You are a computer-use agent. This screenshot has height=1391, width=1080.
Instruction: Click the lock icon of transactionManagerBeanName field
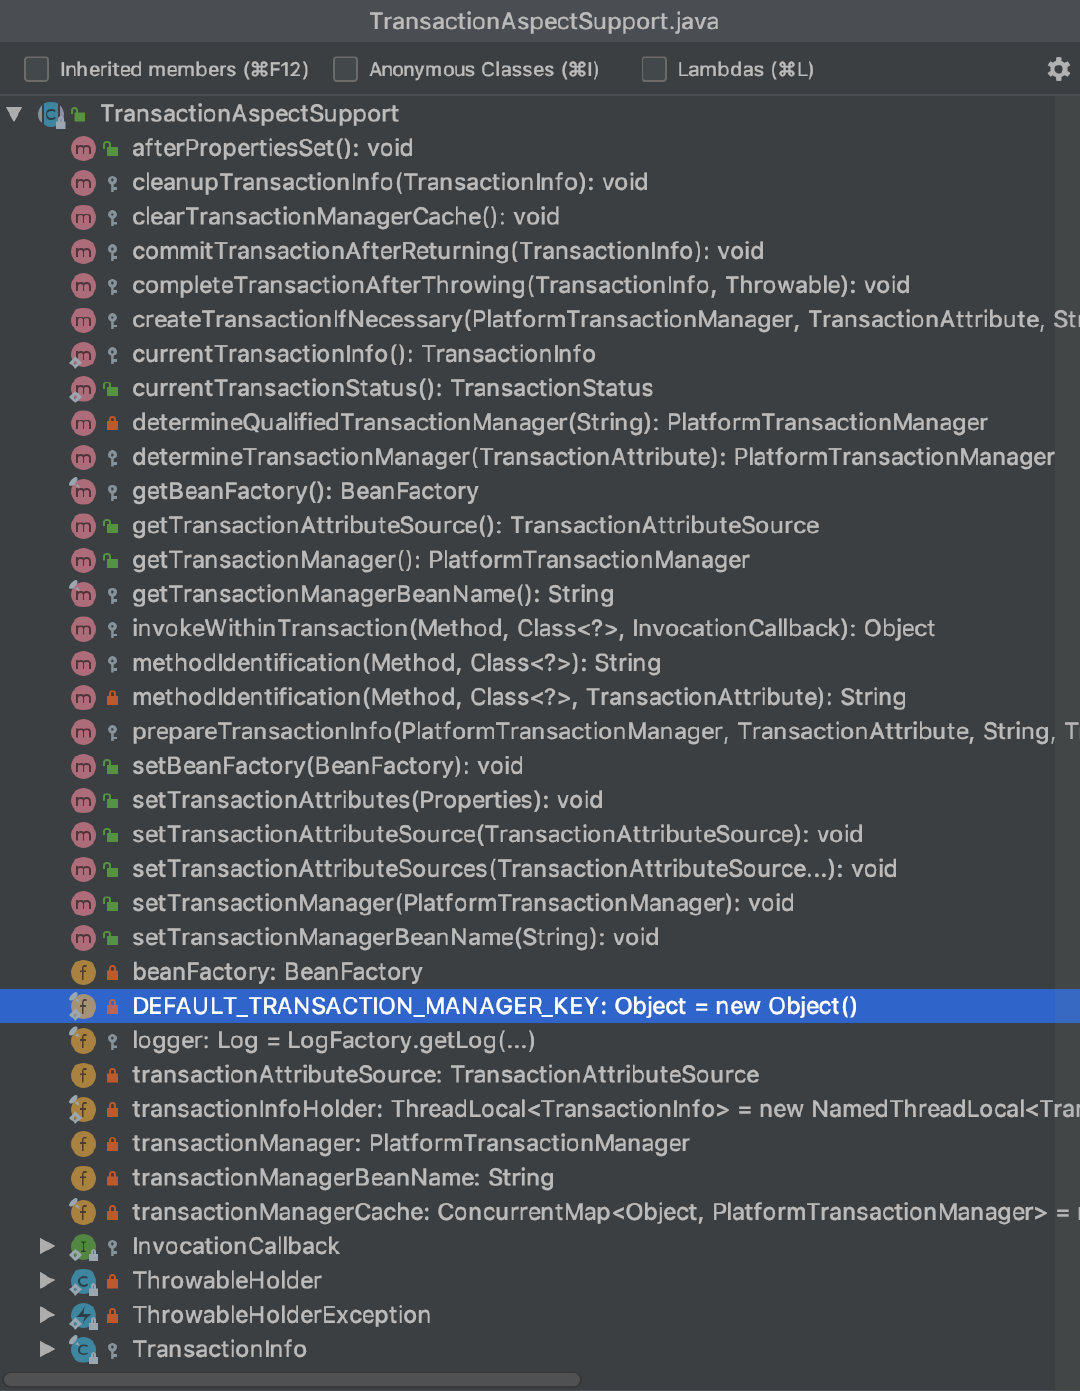point(112,1178)
